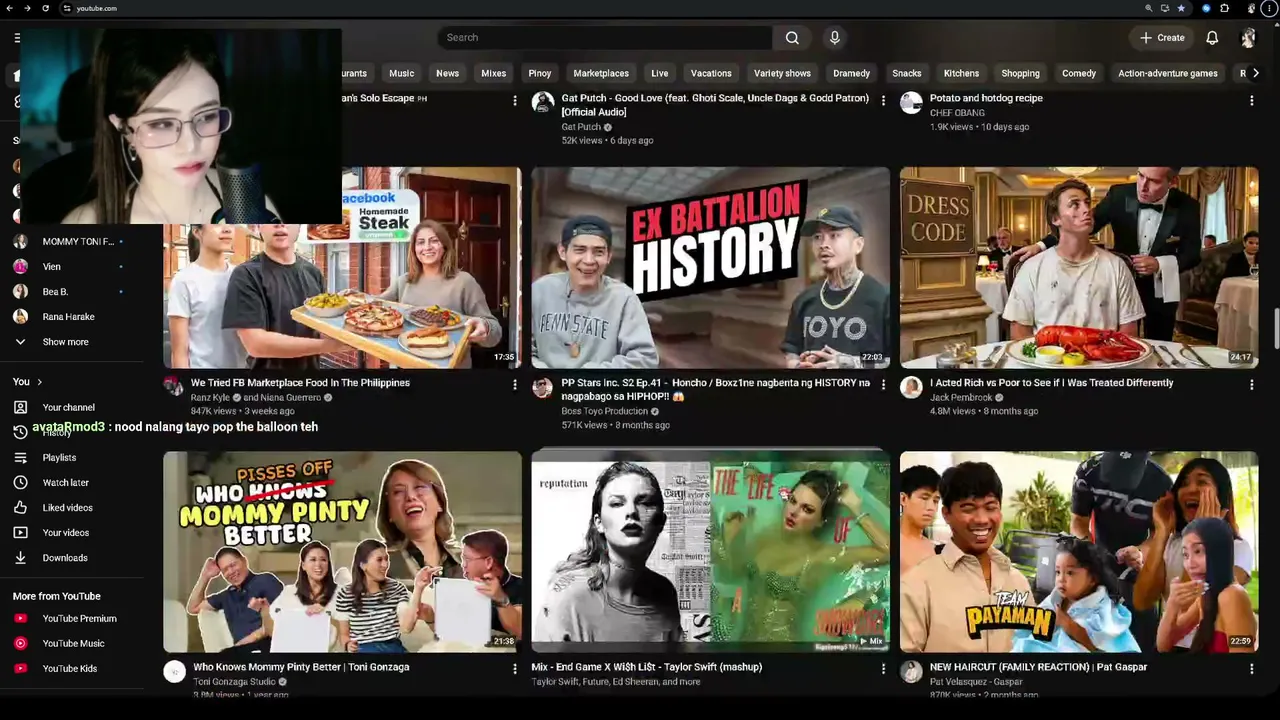Reload the YouTube page
The height and width of the screenshot is (720, 1280).
click(45, 8)
